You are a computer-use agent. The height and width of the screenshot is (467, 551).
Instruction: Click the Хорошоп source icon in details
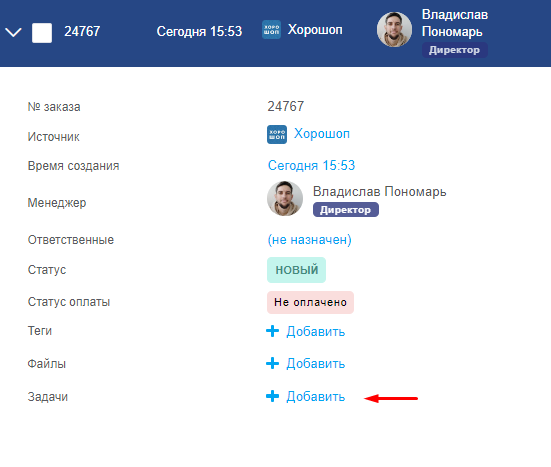[x=277, y=134]
